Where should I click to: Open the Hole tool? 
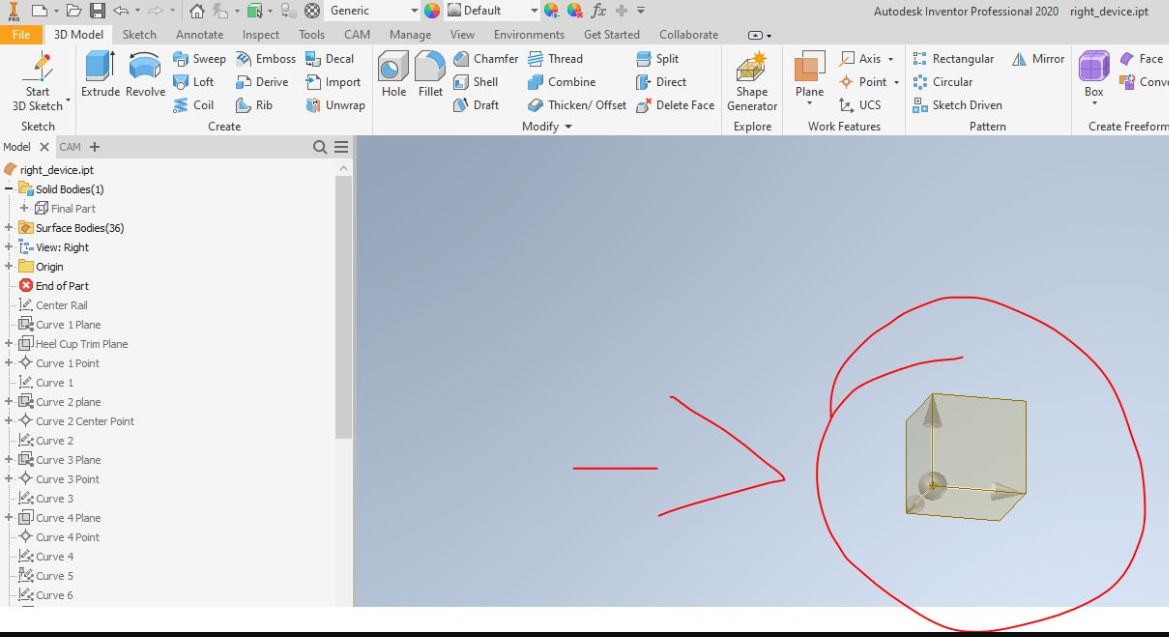pos(393,75)
